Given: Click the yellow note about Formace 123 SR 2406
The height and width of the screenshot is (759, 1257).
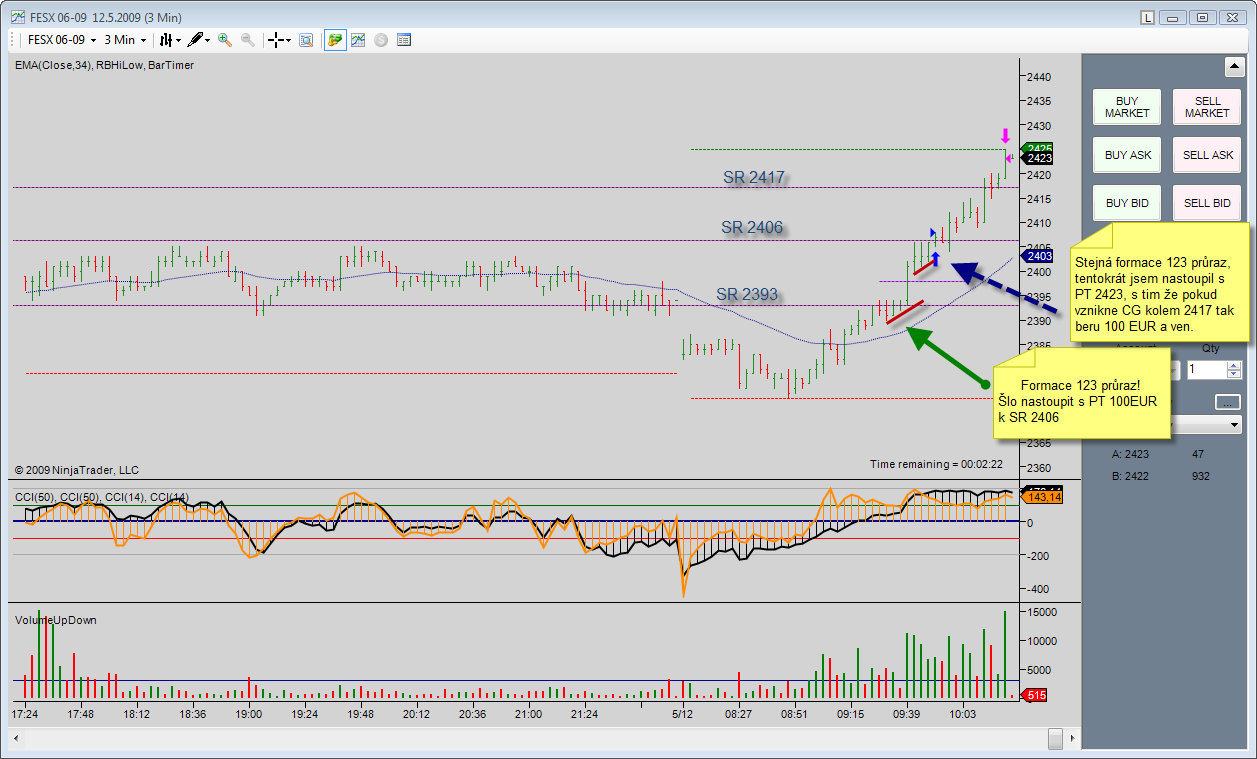Looking at the screenshot, I should tap(1081, 393).
